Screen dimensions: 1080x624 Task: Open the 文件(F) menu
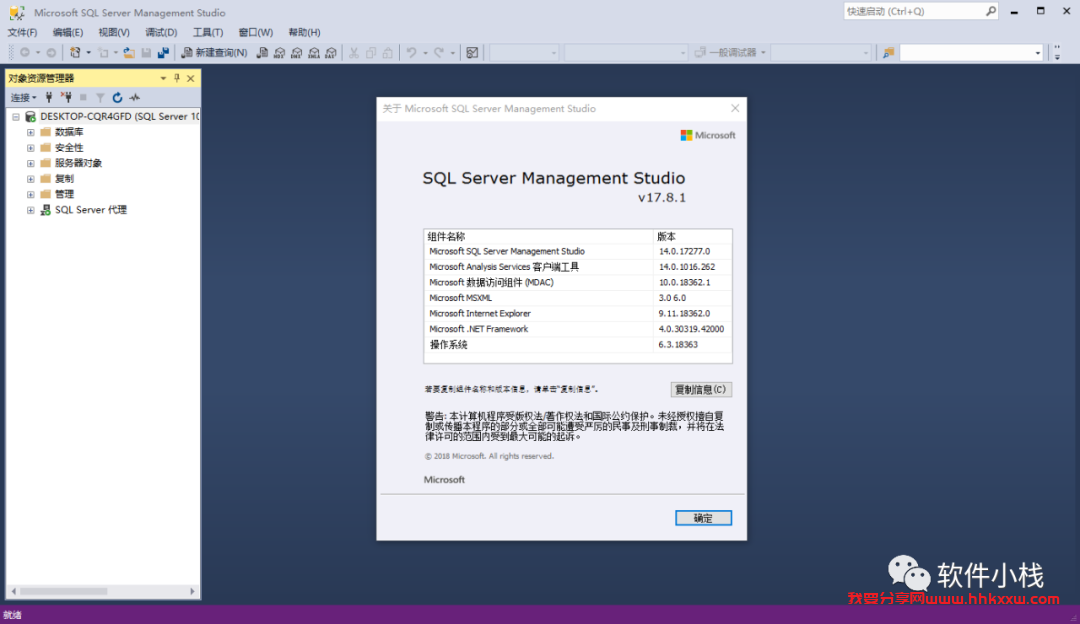click(23, 32)
